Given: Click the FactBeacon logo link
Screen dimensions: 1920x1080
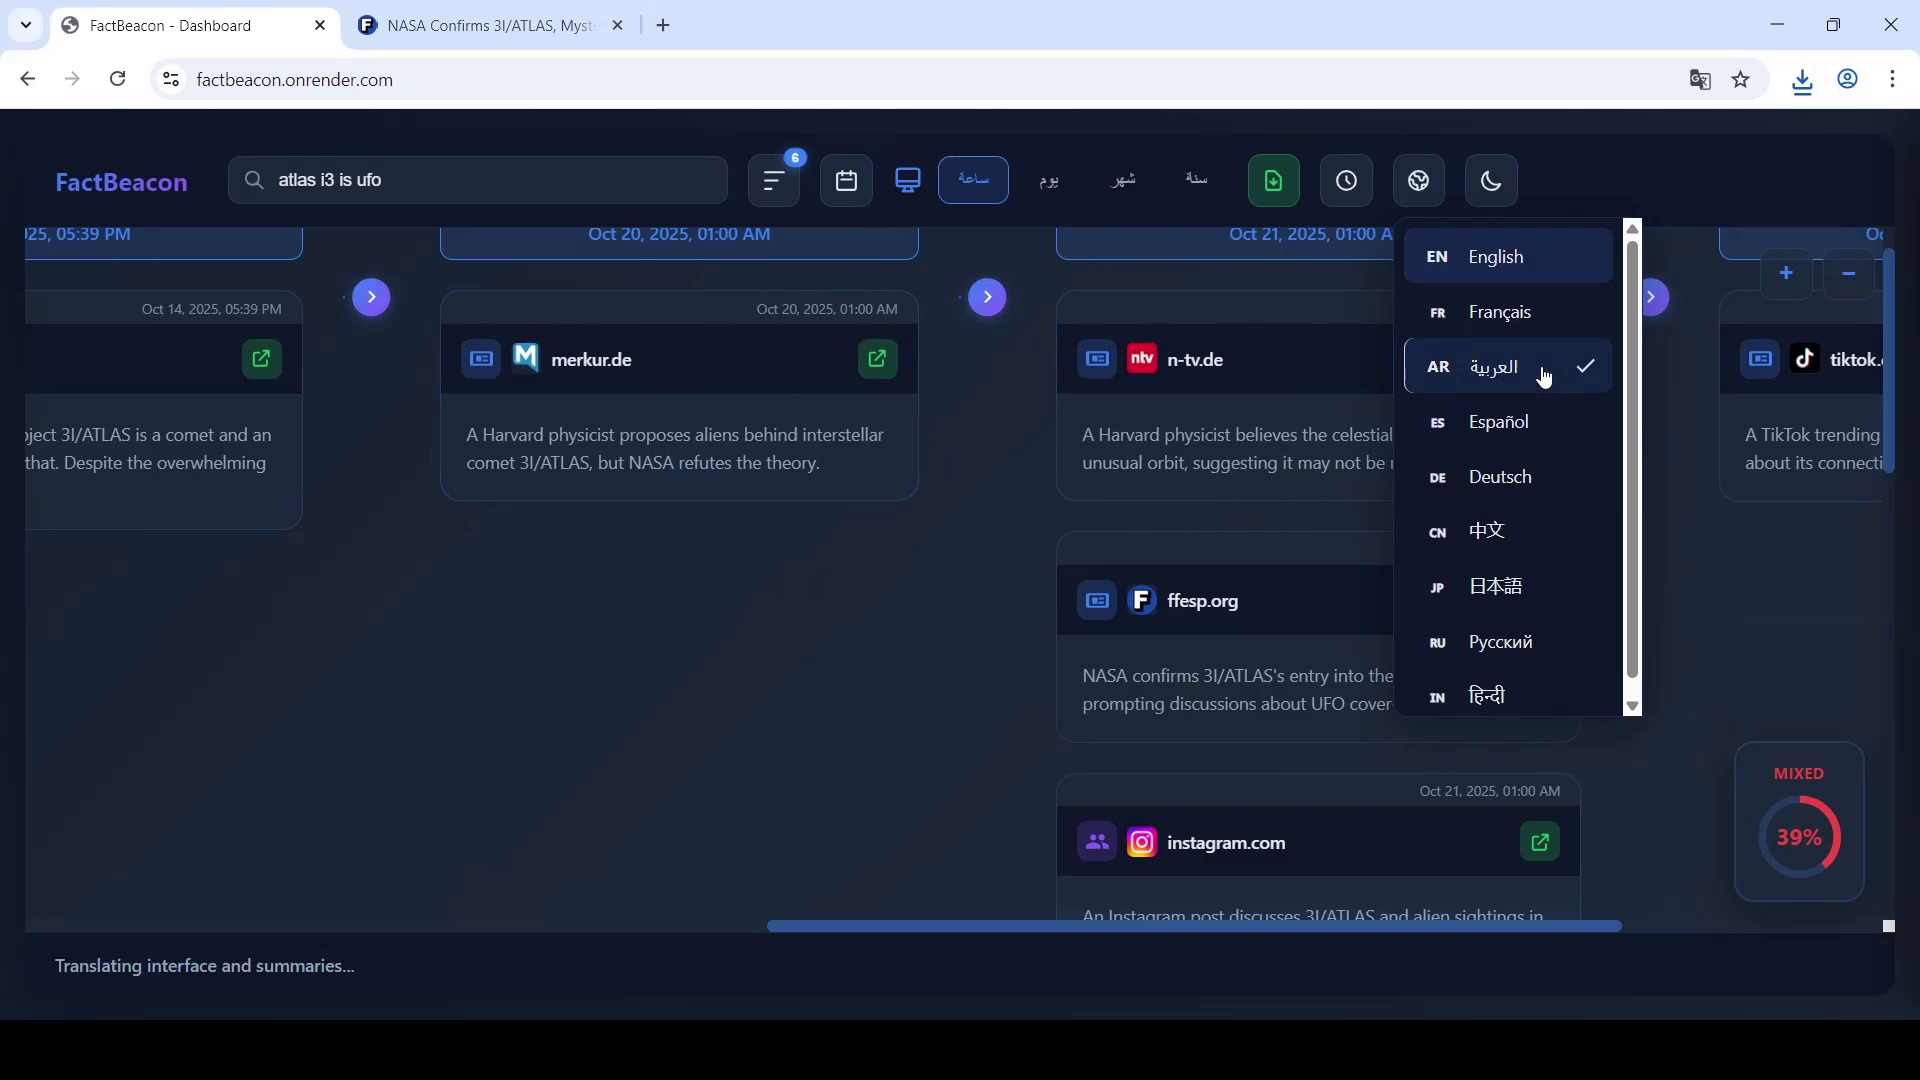Looking at the screenshot, I should 121,182.
